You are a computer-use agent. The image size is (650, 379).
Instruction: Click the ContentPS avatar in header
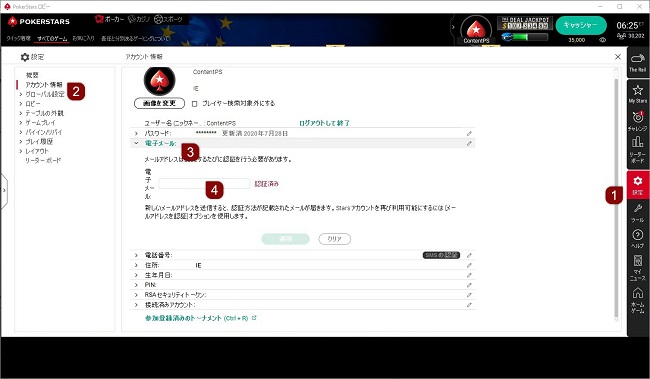click(476, 29)
